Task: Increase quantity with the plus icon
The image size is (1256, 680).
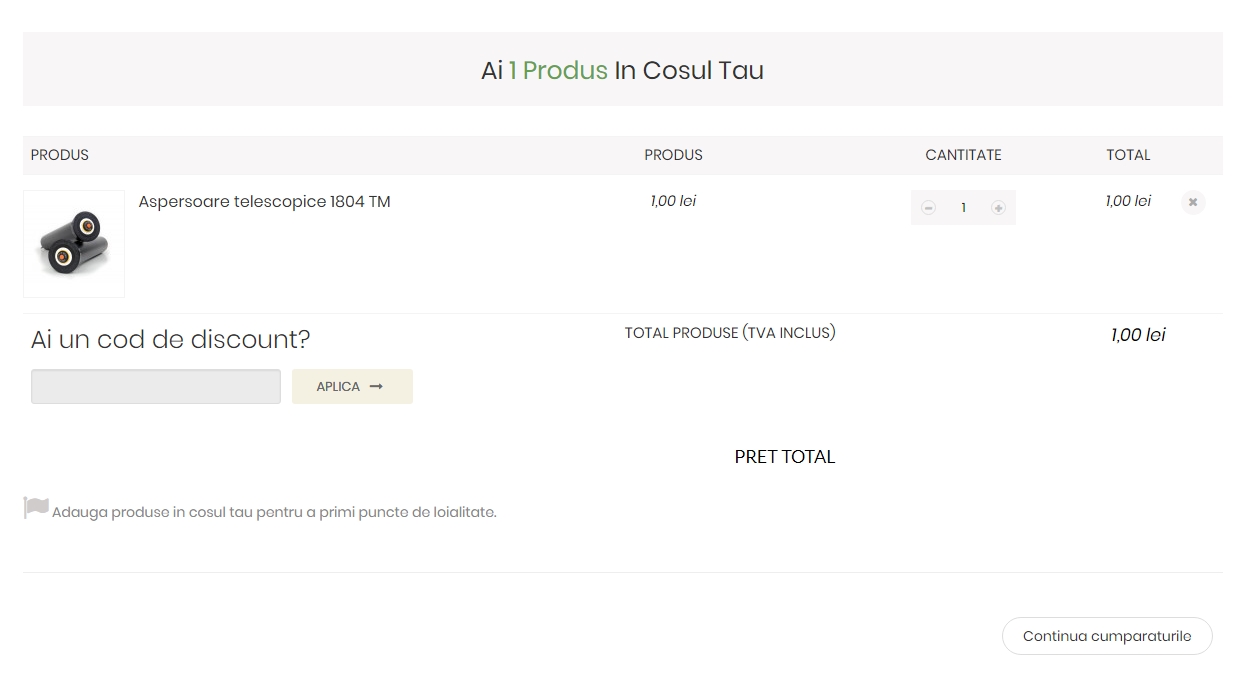Action: [998, 208]
